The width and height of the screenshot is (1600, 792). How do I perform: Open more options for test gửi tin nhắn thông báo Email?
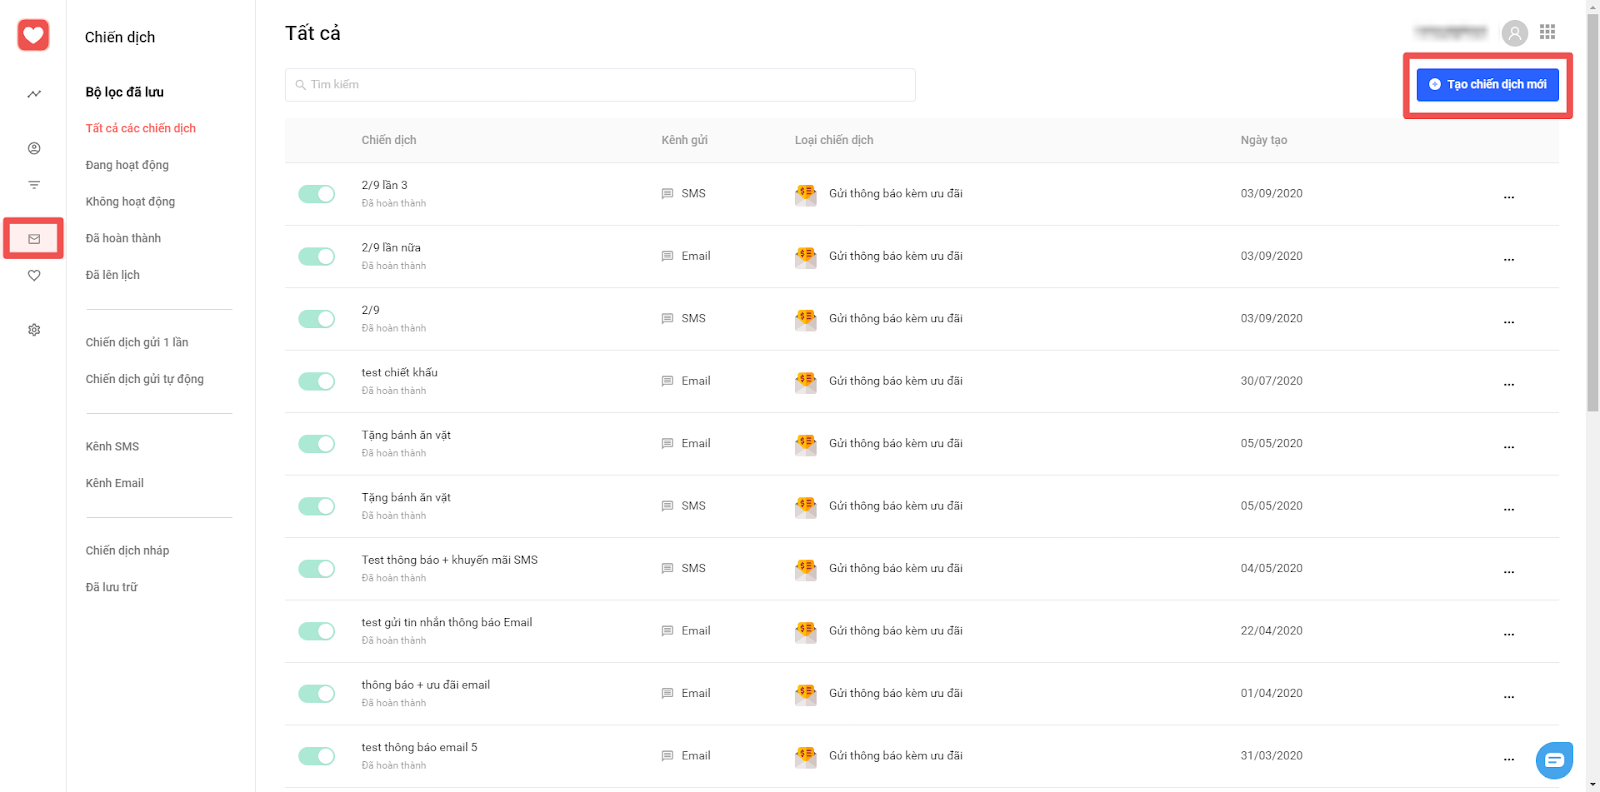pyautogui.click(x=1509, y=635)
